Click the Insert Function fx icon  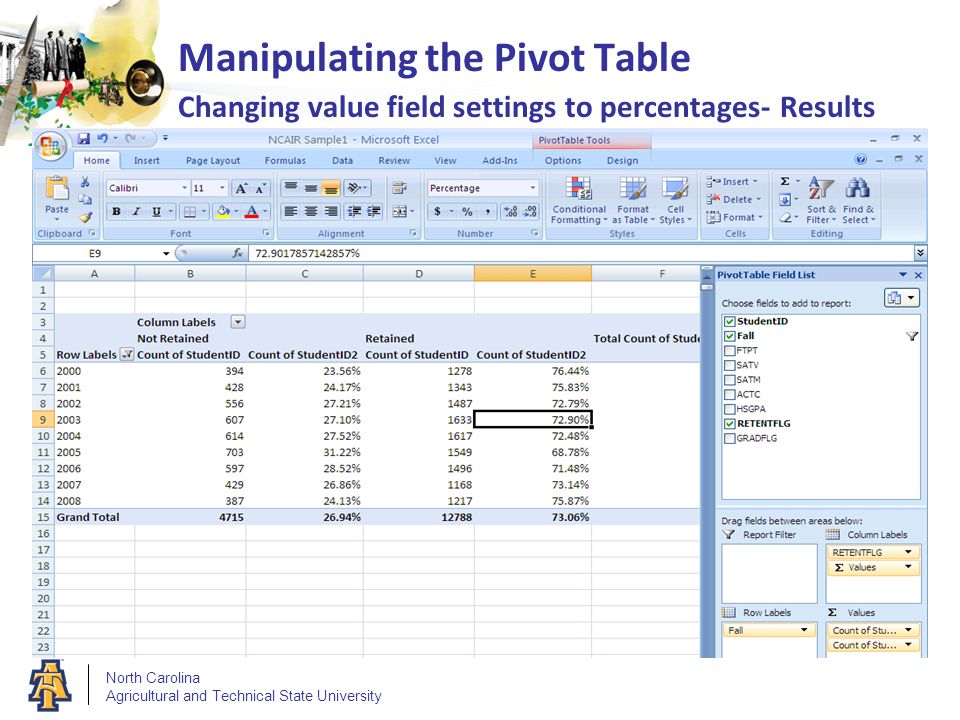pyautogui.click(x=238, y=253)
